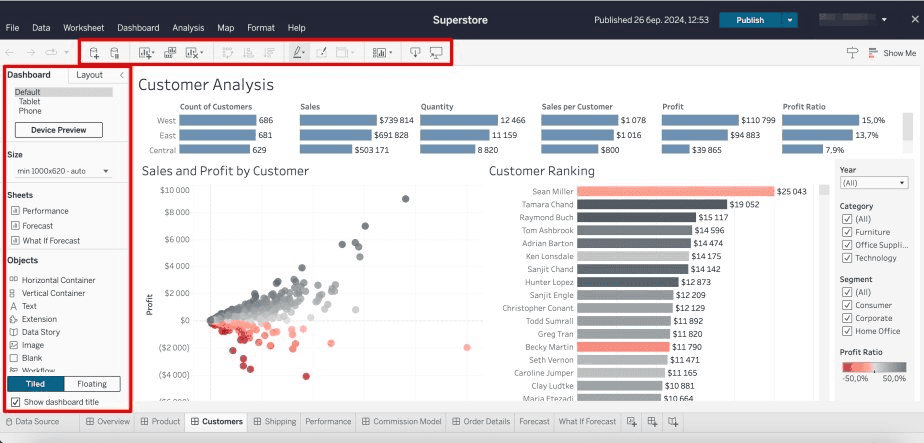Click the New Worksheet icon in bottom tab bar
The image size is (924, 443).
point(632,421)
